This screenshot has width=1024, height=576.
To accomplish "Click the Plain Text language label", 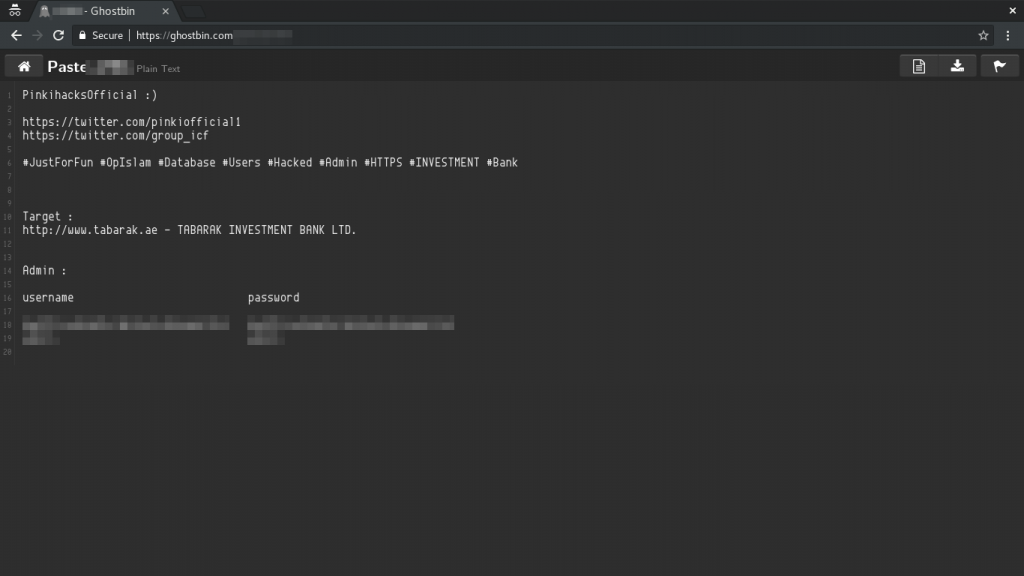I will tap(158, 69).
